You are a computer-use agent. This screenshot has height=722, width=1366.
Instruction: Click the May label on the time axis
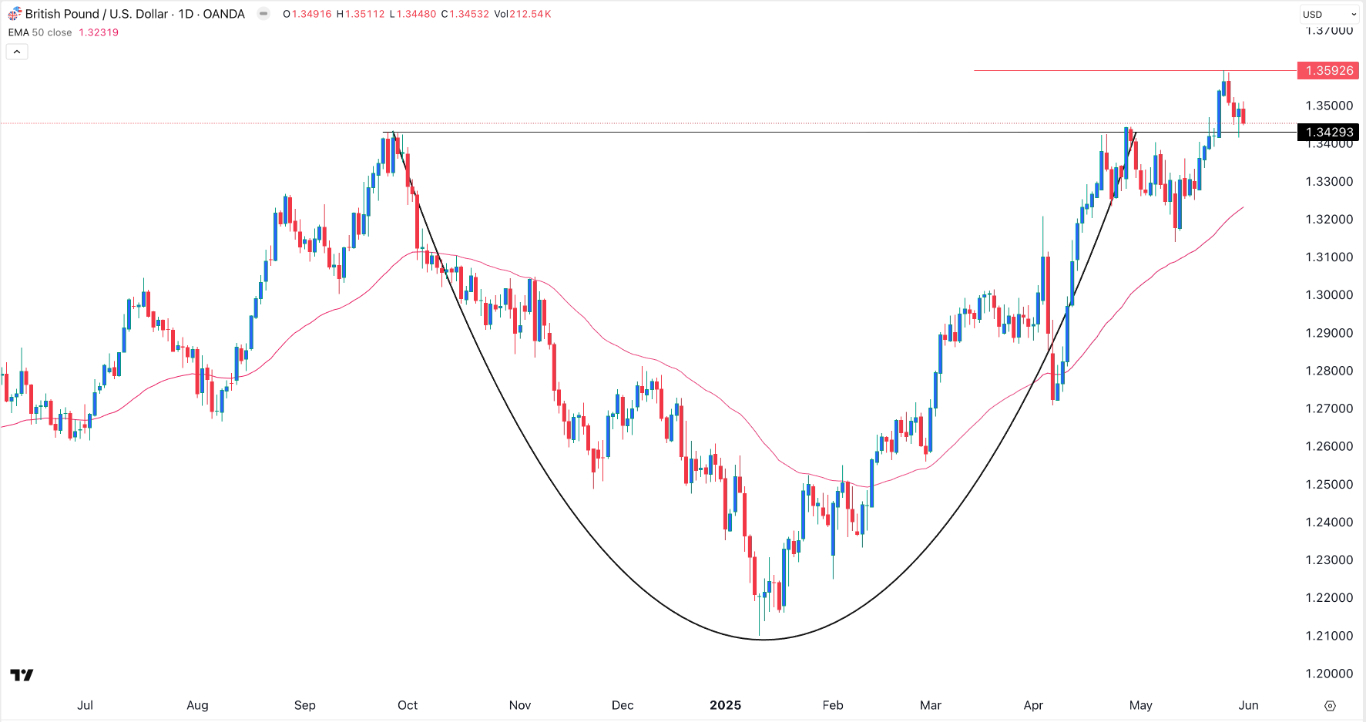(x=1142, y=705)
